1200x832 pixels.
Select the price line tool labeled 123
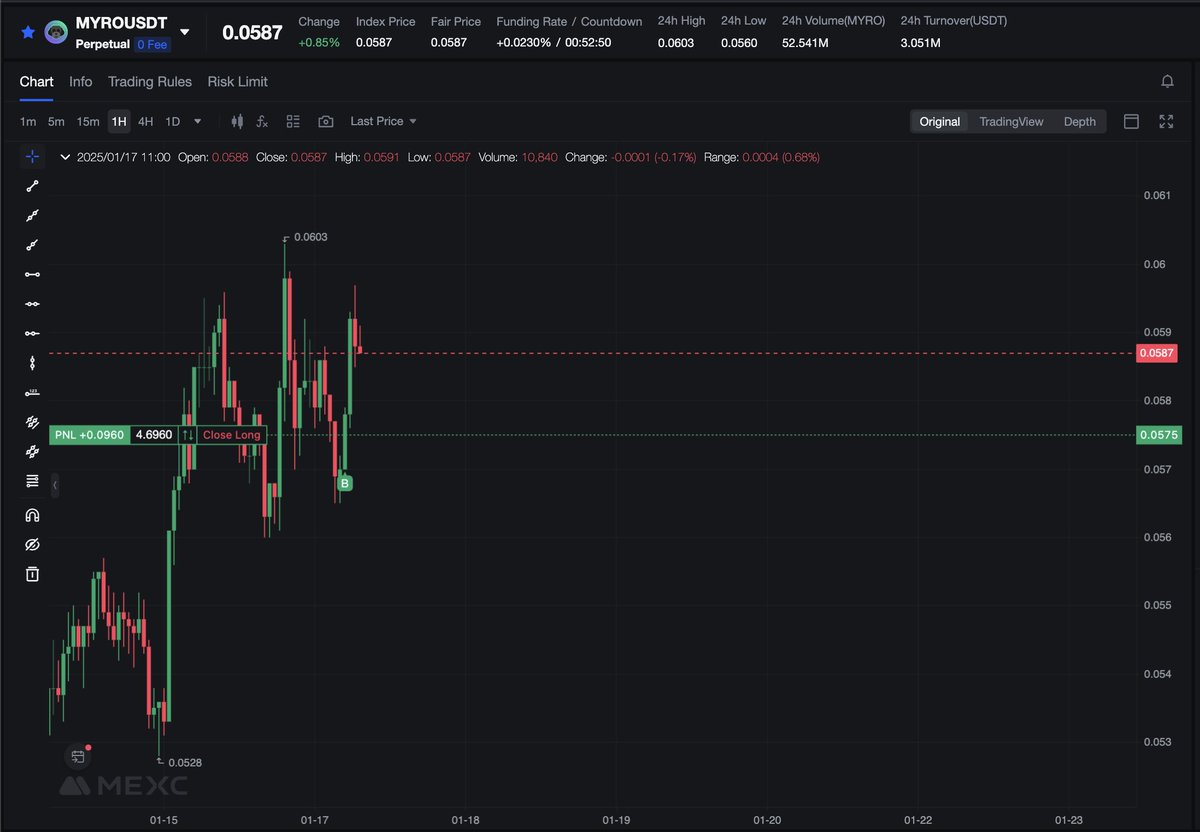(x=32, y=393)
